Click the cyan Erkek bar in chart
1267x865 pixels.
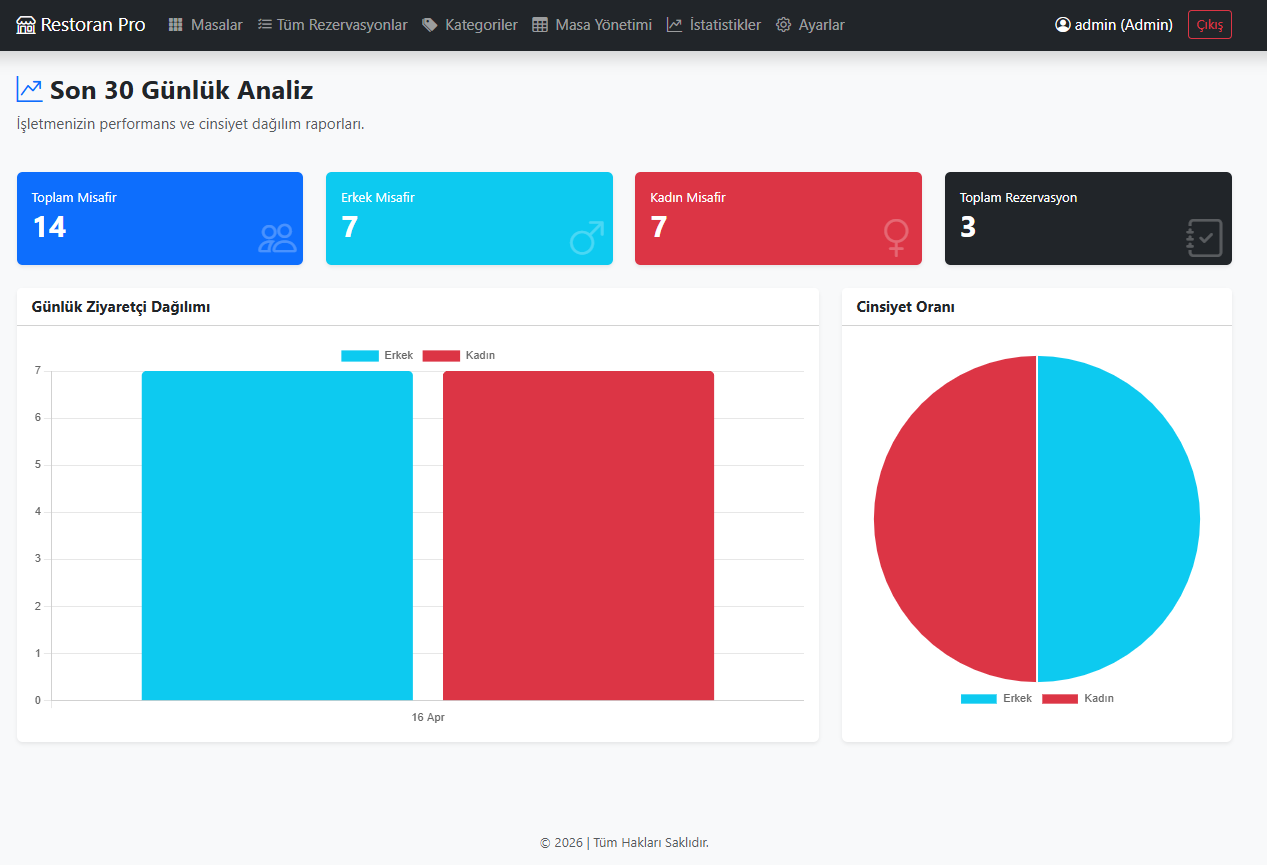pos(277,535)
